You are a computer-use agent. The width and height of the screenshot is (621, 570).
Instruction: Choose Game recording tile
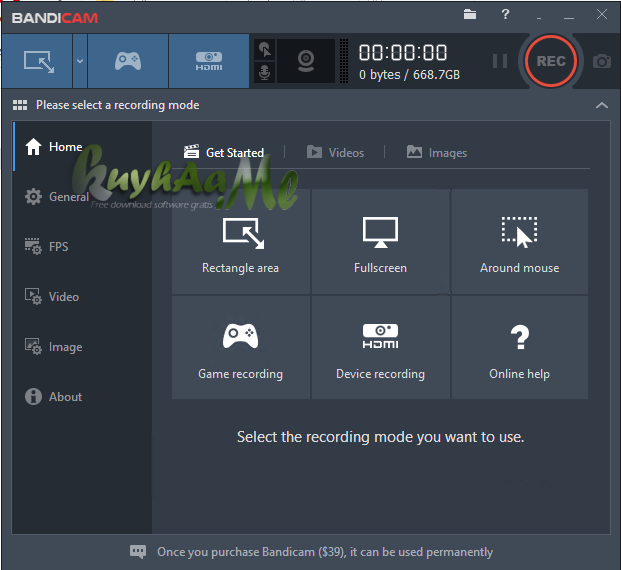[241, 347]
